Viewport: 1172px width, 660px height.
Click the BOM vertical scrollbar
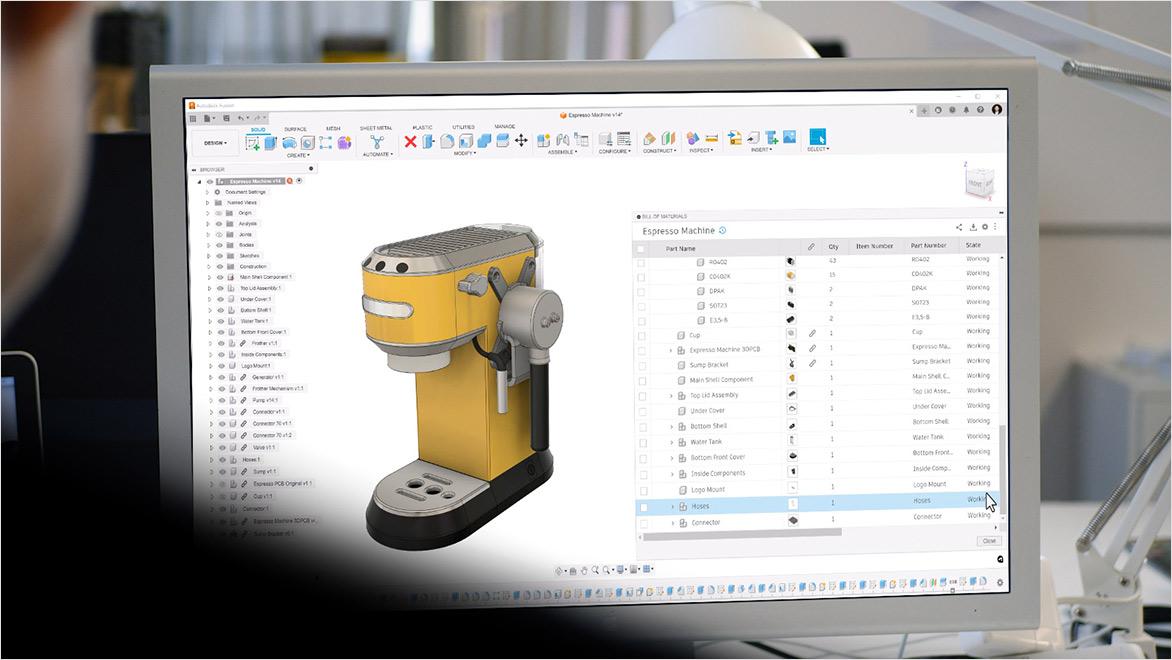click(x=1000, y=460)
